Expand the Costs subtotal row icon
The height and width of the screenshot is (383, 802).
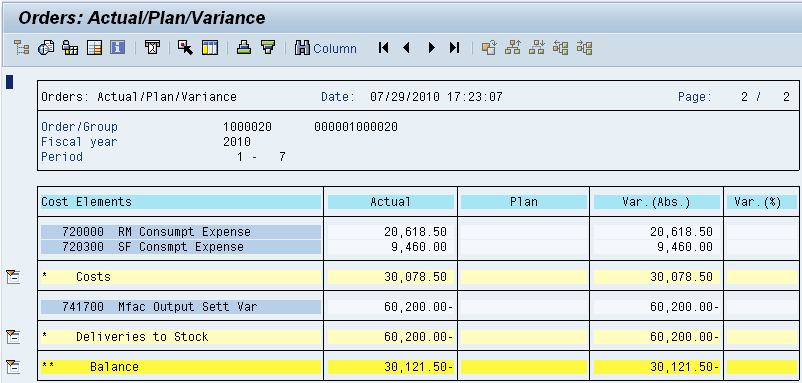[13, 277]
